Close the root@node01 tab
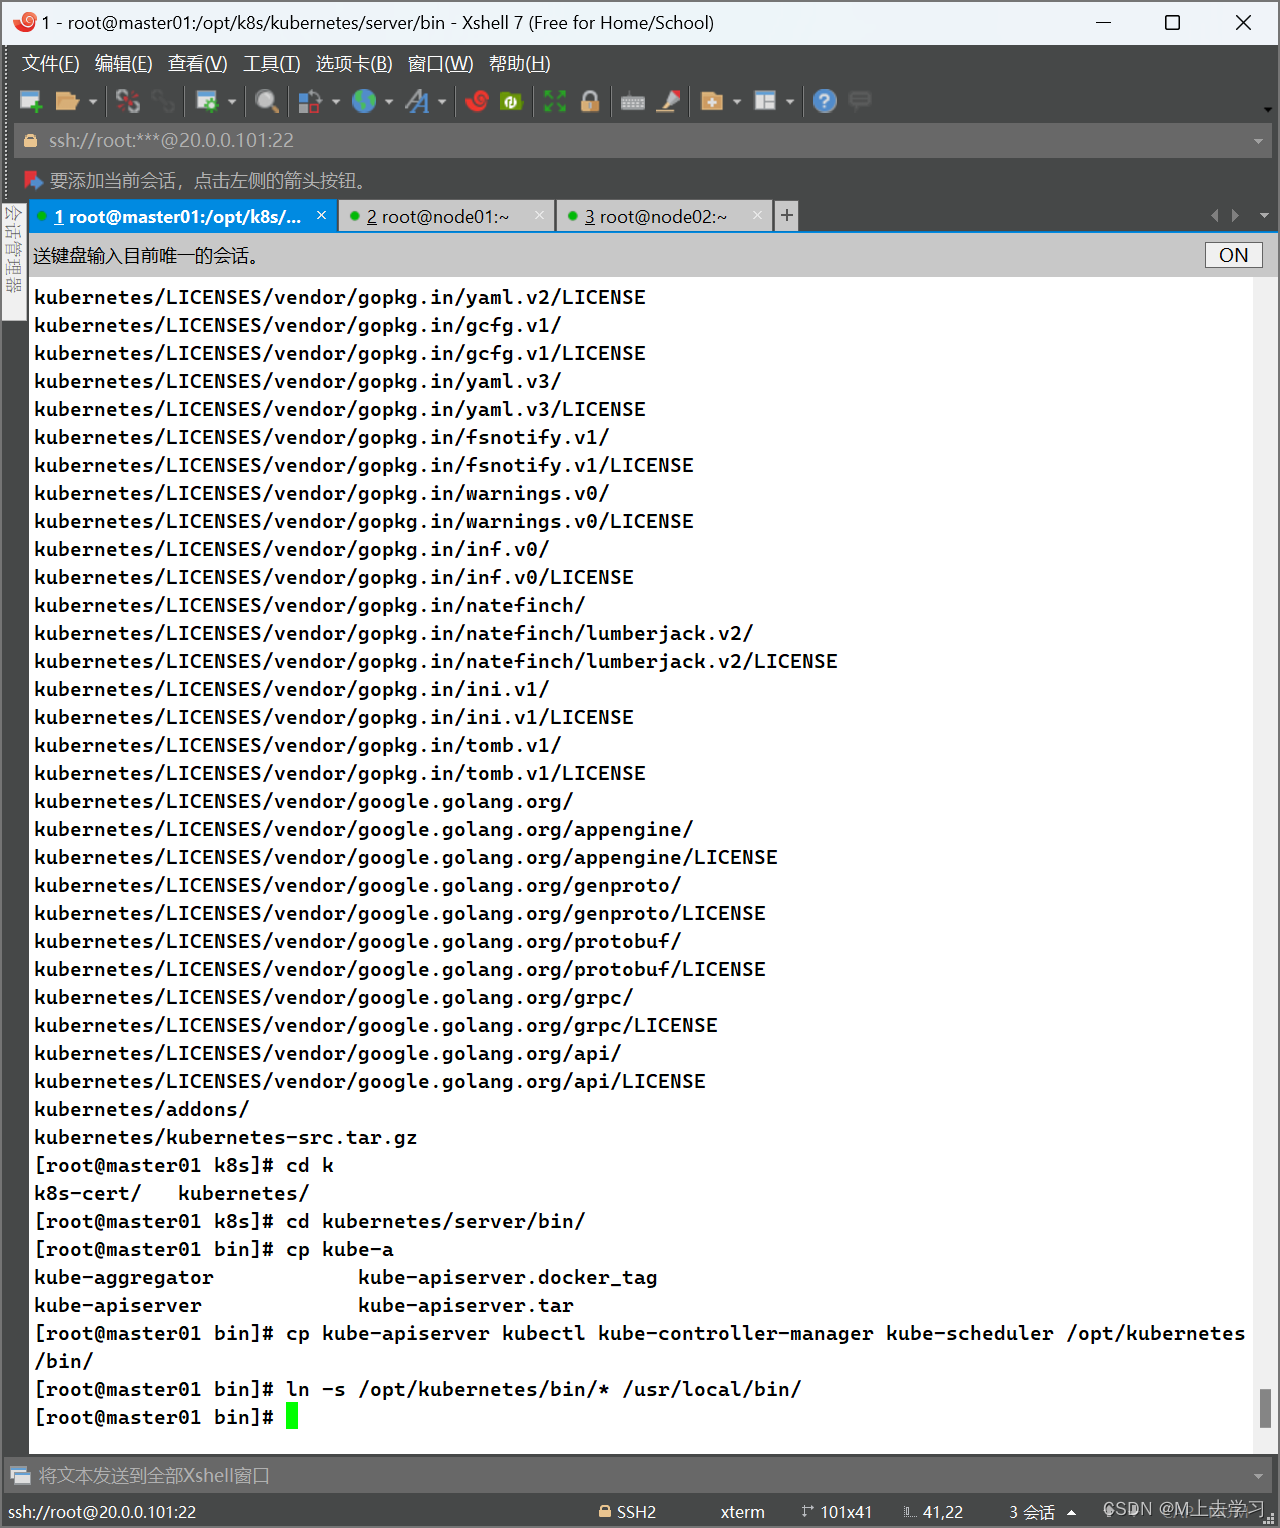Screen dimensions: 1280x1528 tap(540, 215)
